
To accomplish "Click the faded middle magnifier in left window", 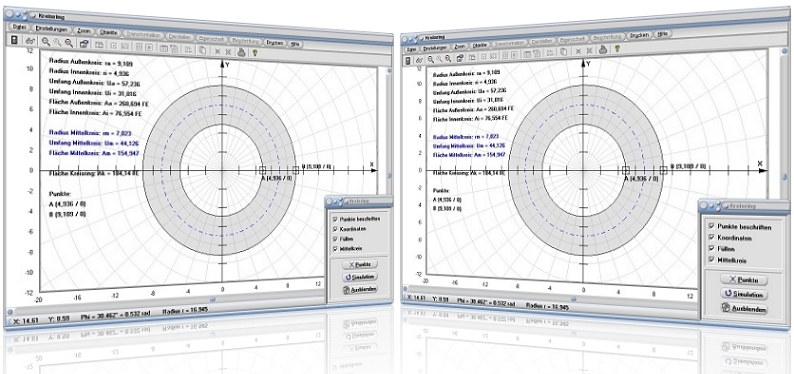I will pos(57,43).
